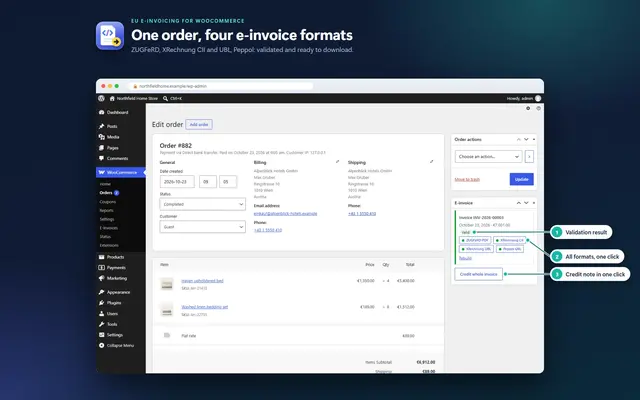Viewport: 640px width, 400px height.
Task: Edit Billing address pencil icon
Action: point(337,162)
